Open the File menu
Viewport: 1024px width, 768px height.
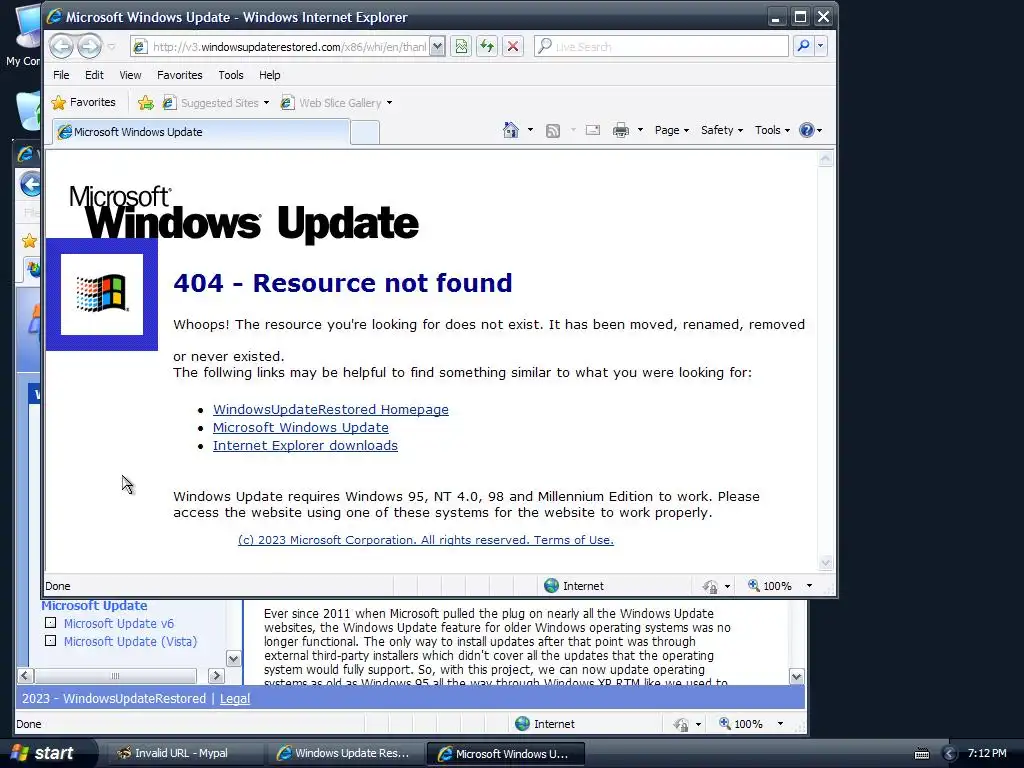pyautogui.click(x=61, y=75)
